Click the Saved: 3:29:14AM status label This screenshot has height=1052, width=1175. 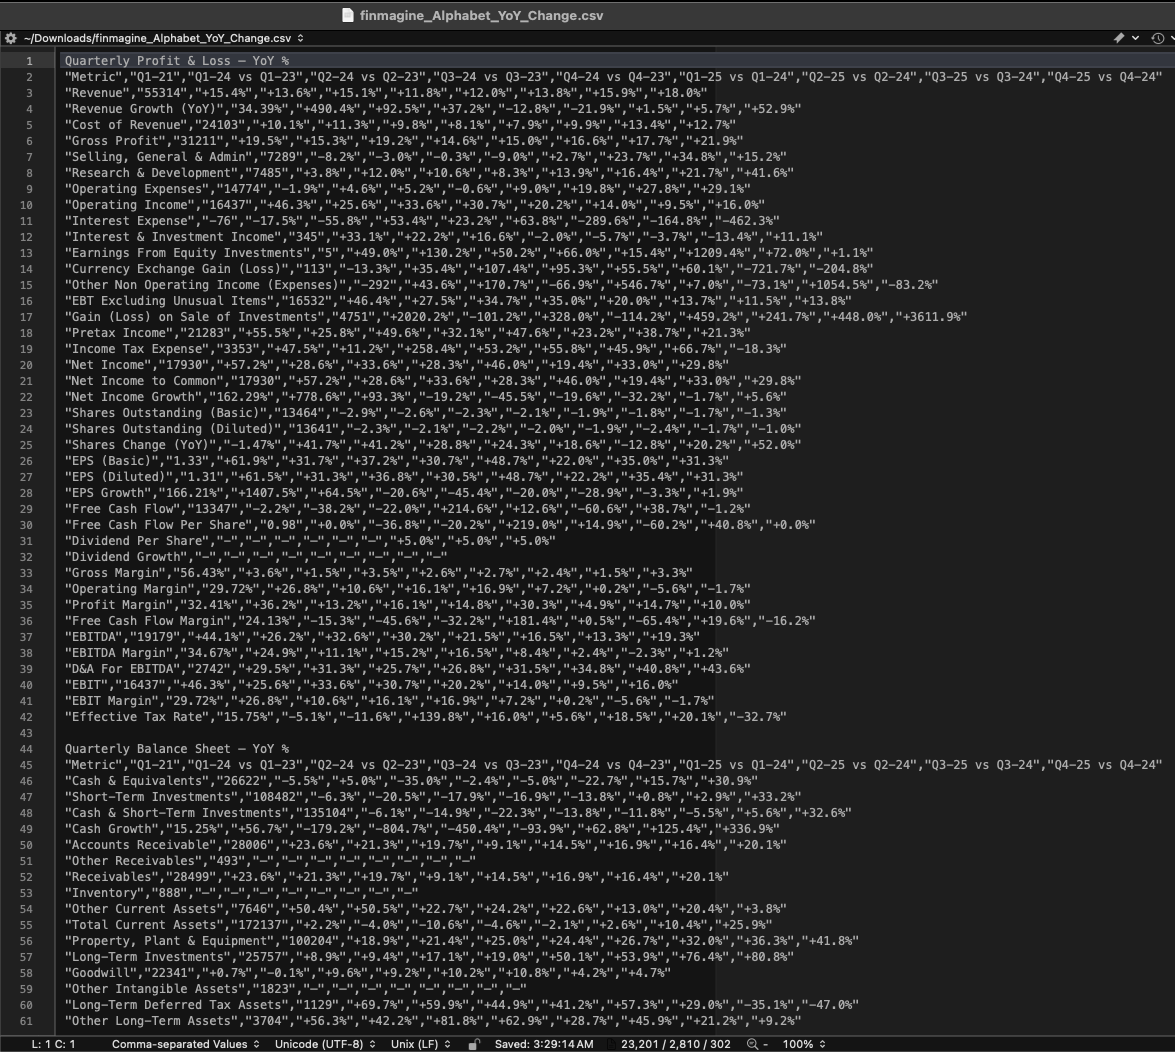tap(545, 1043)
